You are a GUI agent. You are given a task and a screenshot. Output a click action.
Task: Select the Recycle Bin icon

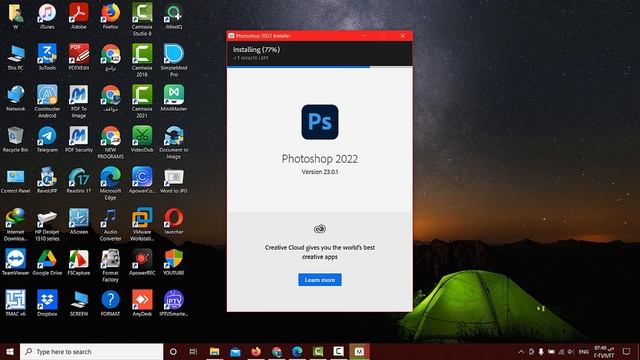(16, 140)
